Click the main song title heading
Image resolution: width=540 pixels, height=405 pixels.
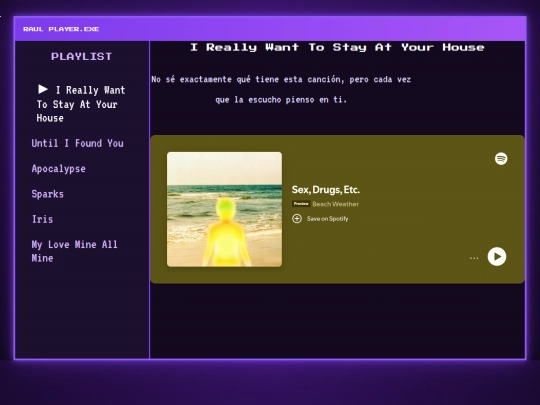click(338, 47)
